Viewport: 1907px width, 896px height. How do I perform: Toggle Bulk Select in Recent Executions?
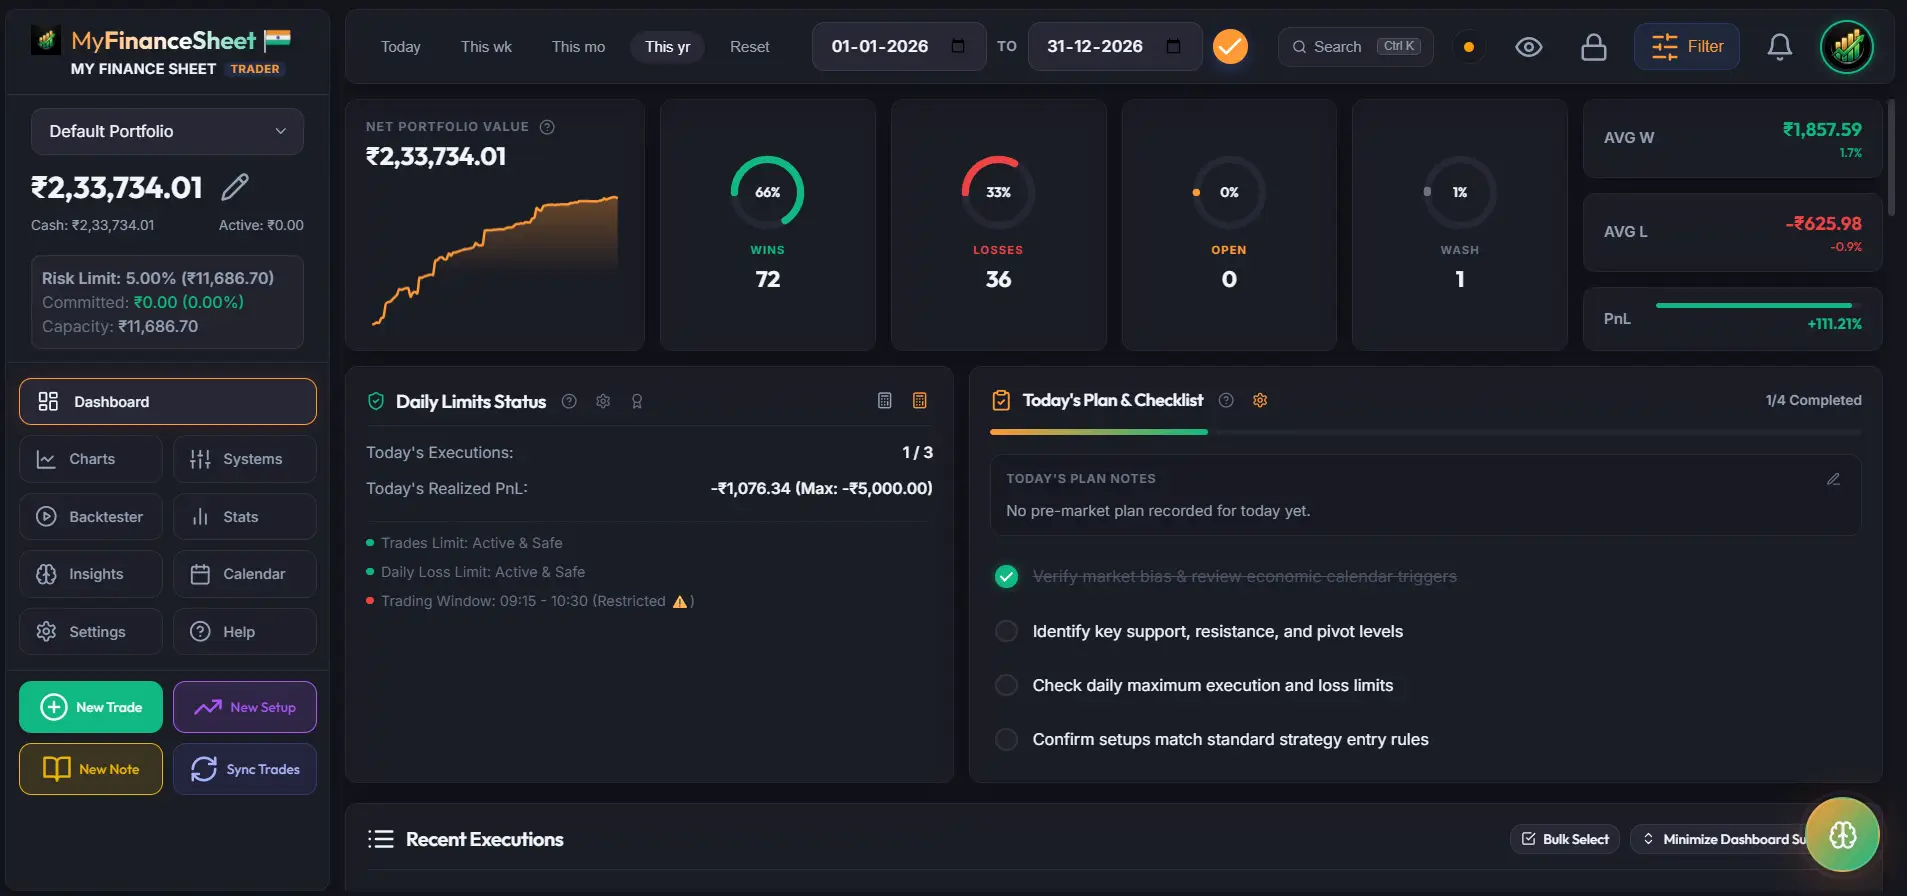coord(1565,839)
